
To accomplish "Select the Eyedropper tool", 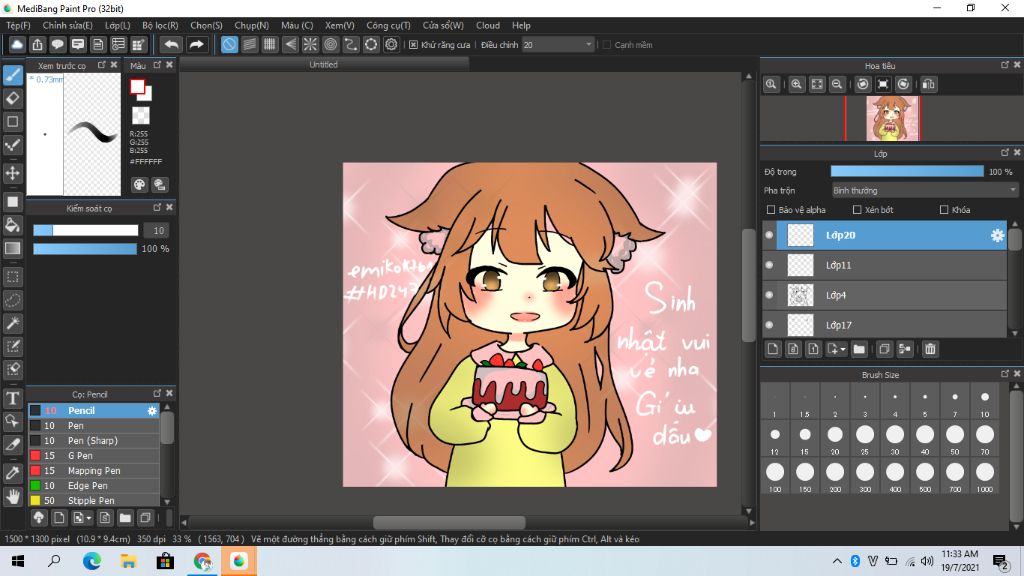I will pos(12,473).
